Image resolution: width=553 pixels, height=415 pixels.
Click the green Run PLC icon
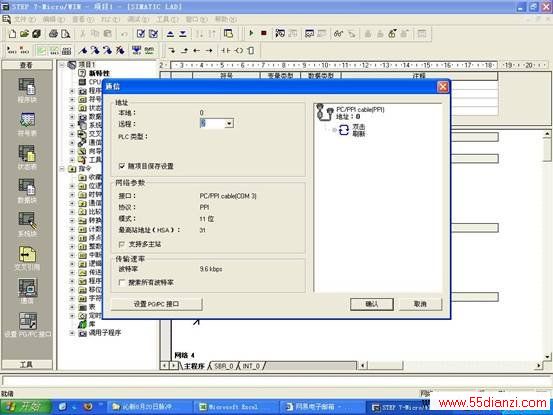coord(251,33)
